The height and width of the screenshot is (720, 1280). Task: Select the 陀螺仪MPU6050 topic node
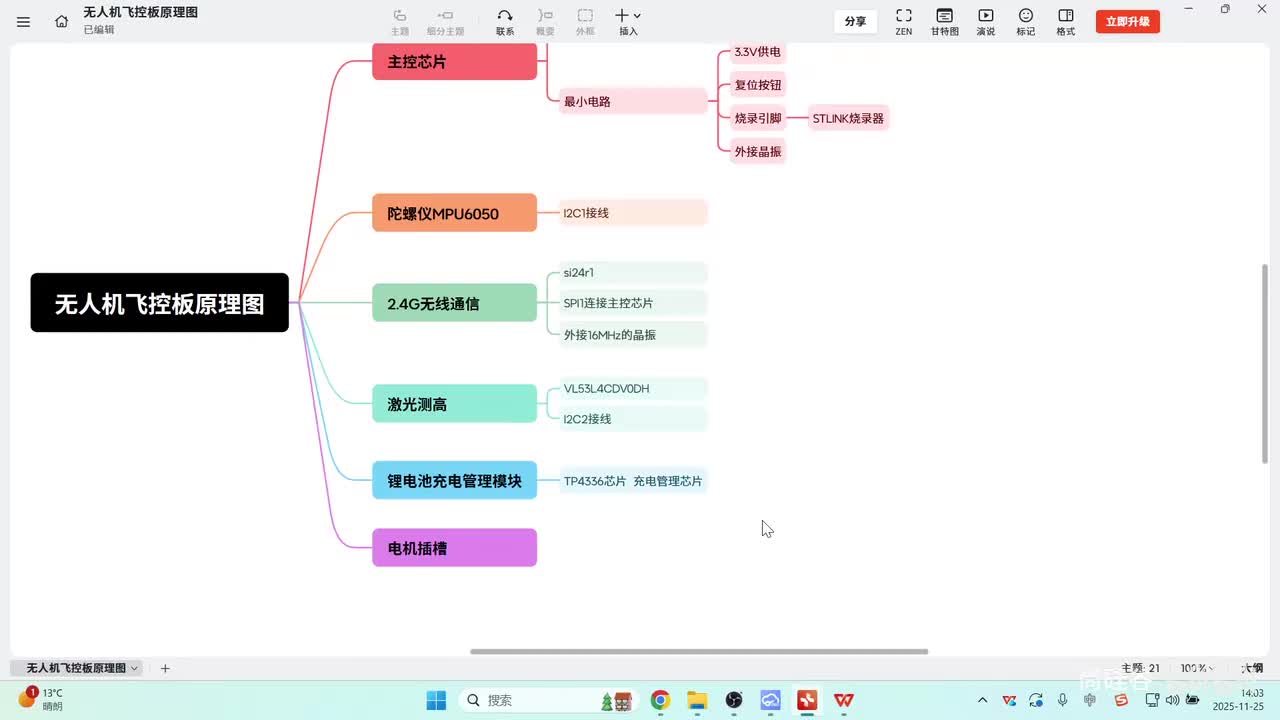[x=455, y=213]
